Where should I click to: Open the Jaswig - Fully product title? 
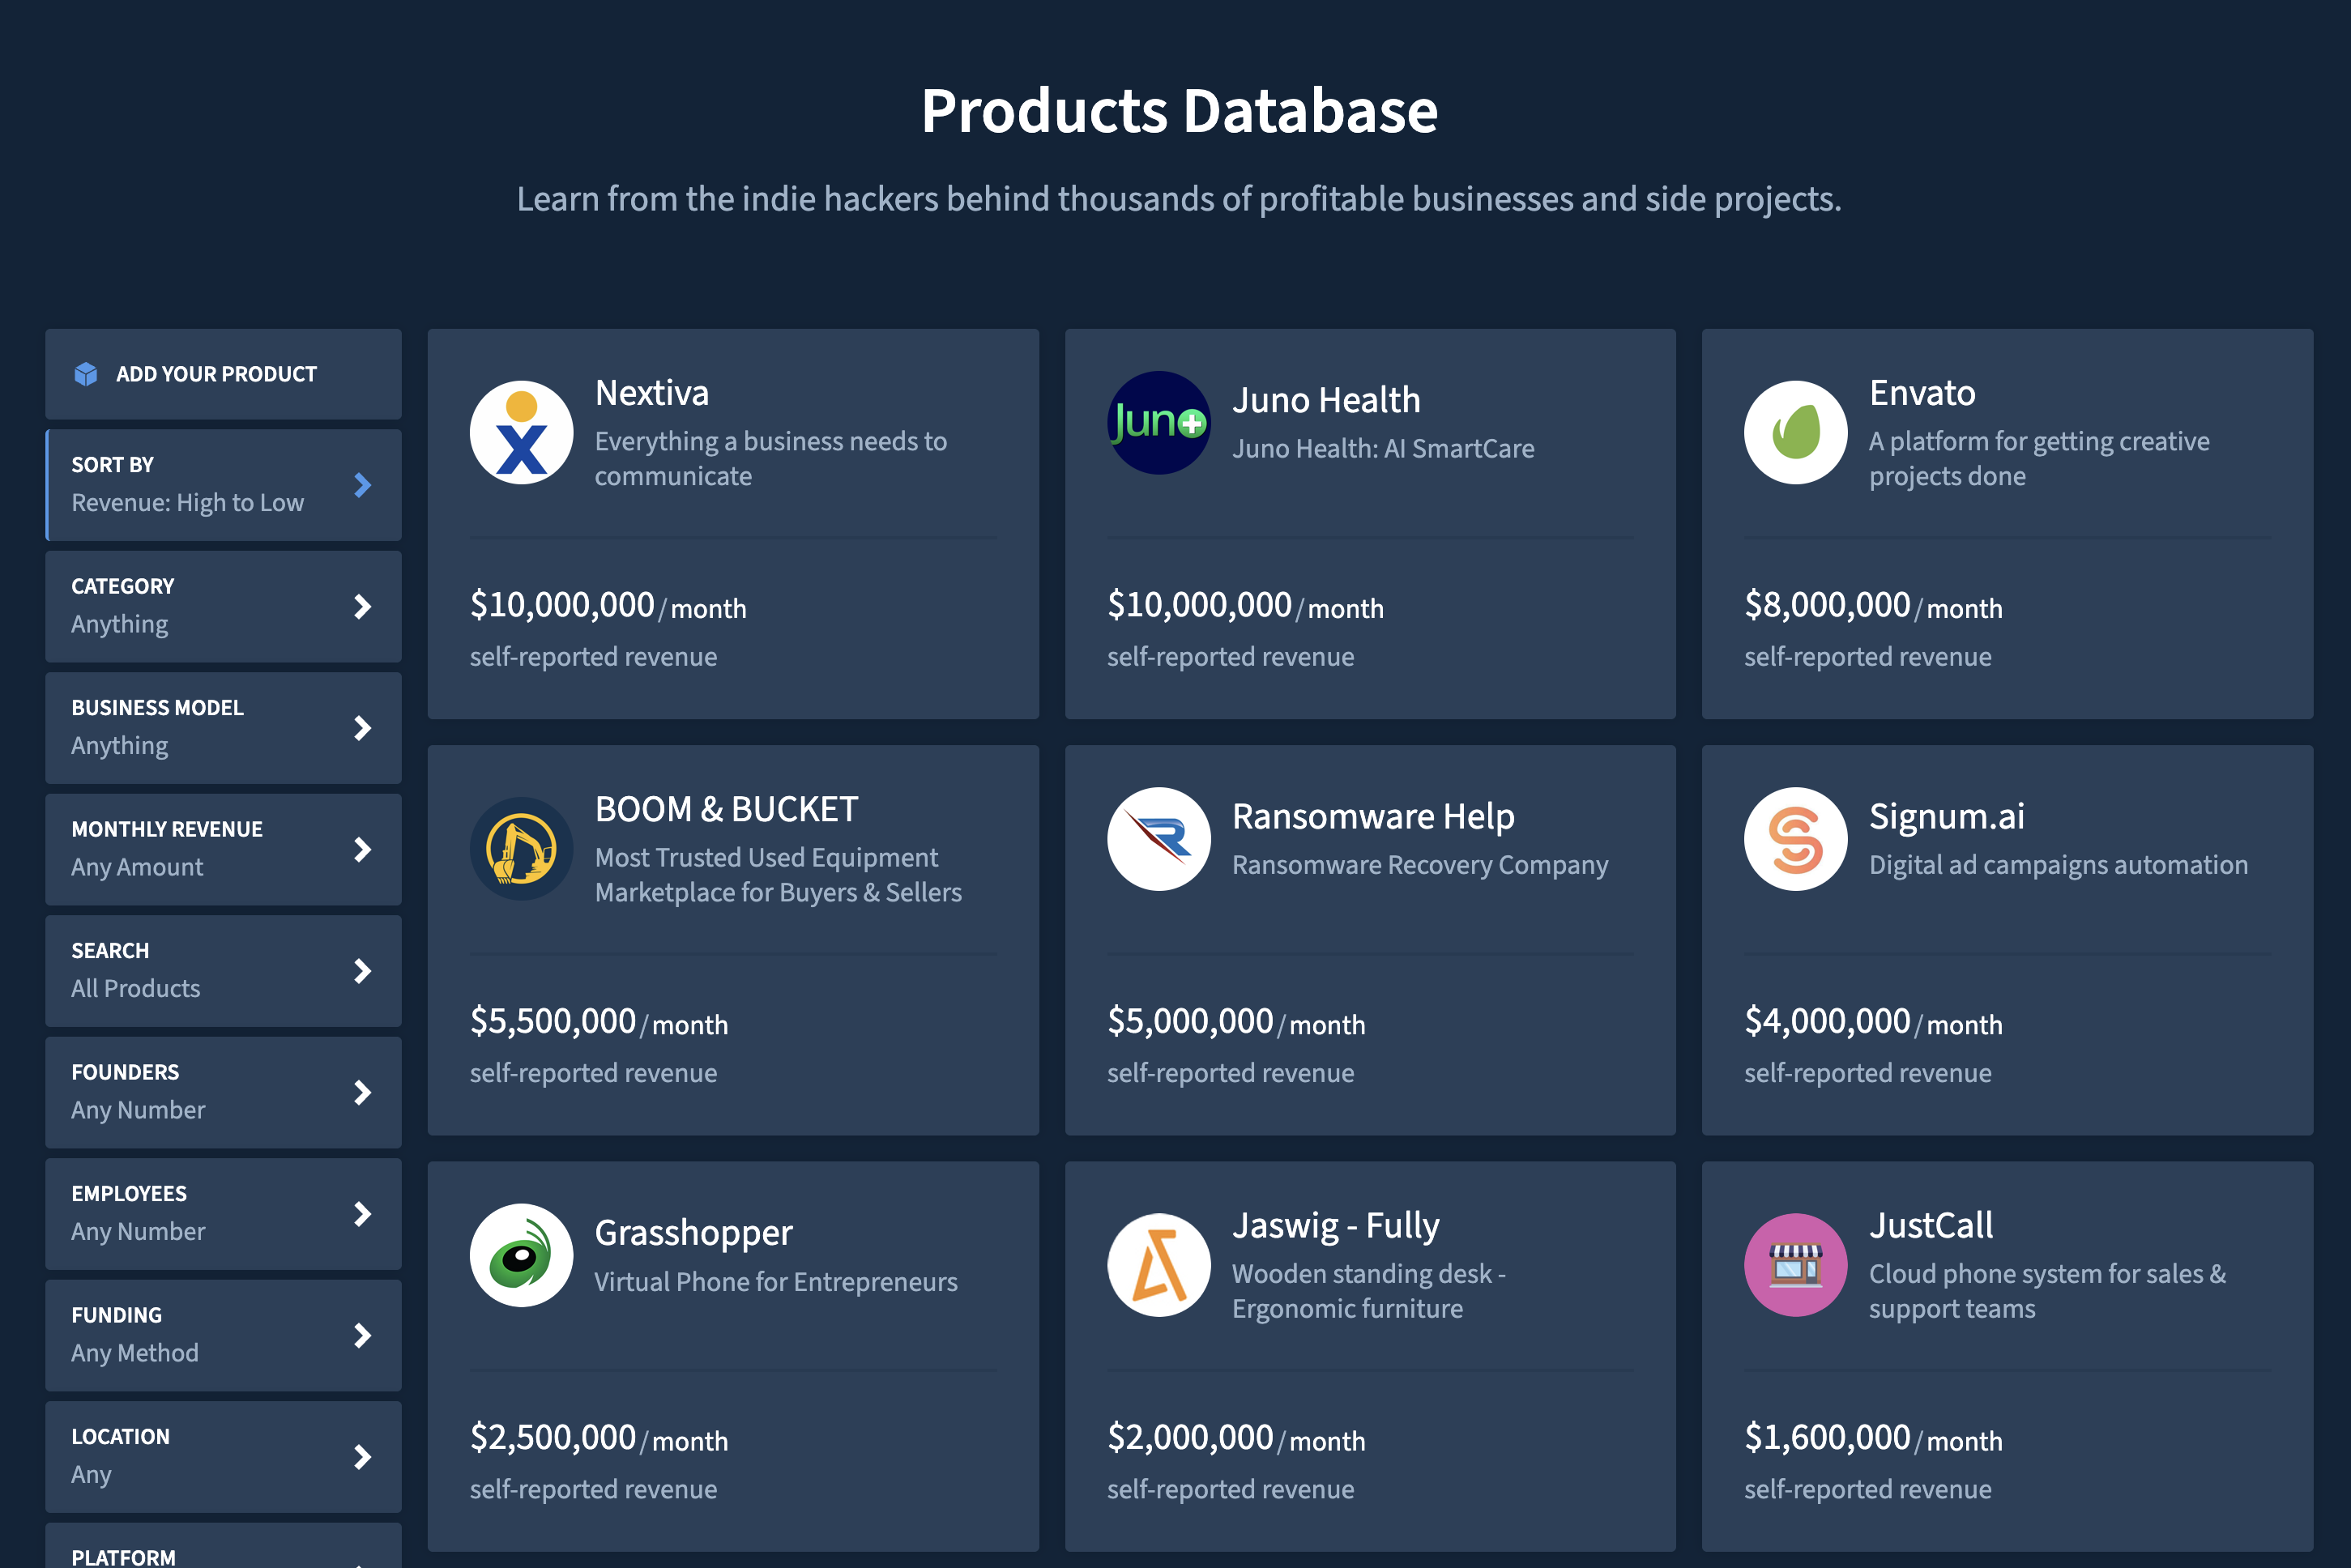point(1335,1226)
